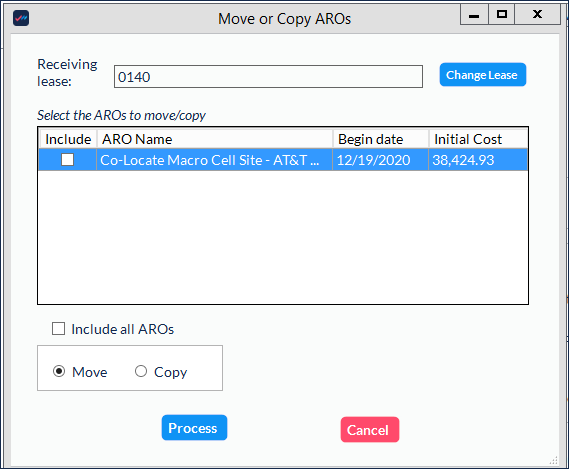Minimize the Move or Copy AROs window
The image size is (569, 469).
click(474, 15)
